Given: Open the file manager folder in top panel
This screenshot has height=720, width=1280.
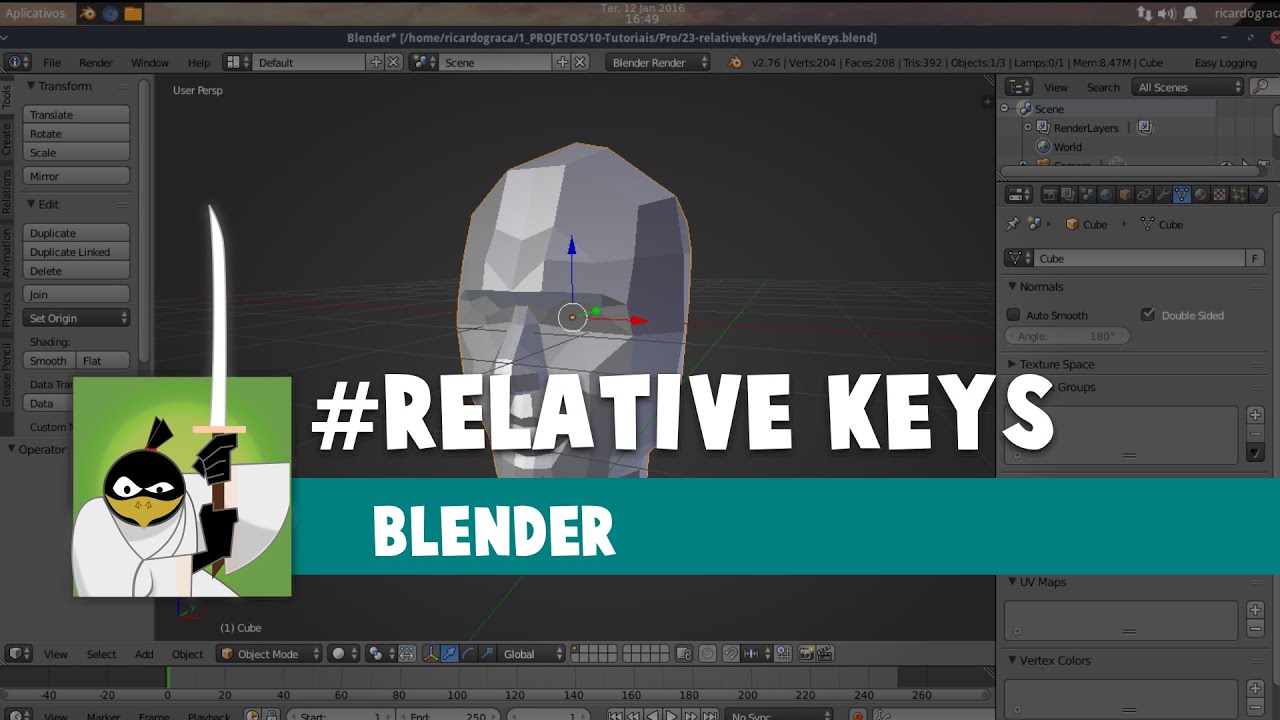Looking at the screenshot, I should (x=132, y=13).
